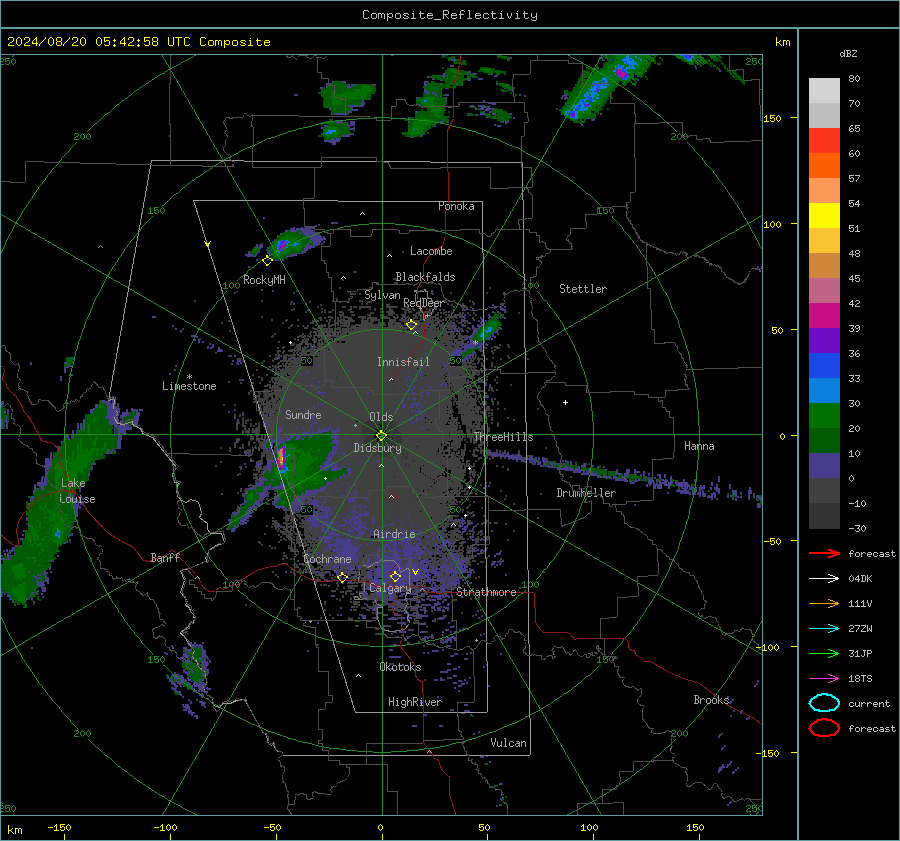Viewport: 900px width, 841px height.
Task: Click the Banff town label
Action: pyautogui.click(x=165, y=557)
